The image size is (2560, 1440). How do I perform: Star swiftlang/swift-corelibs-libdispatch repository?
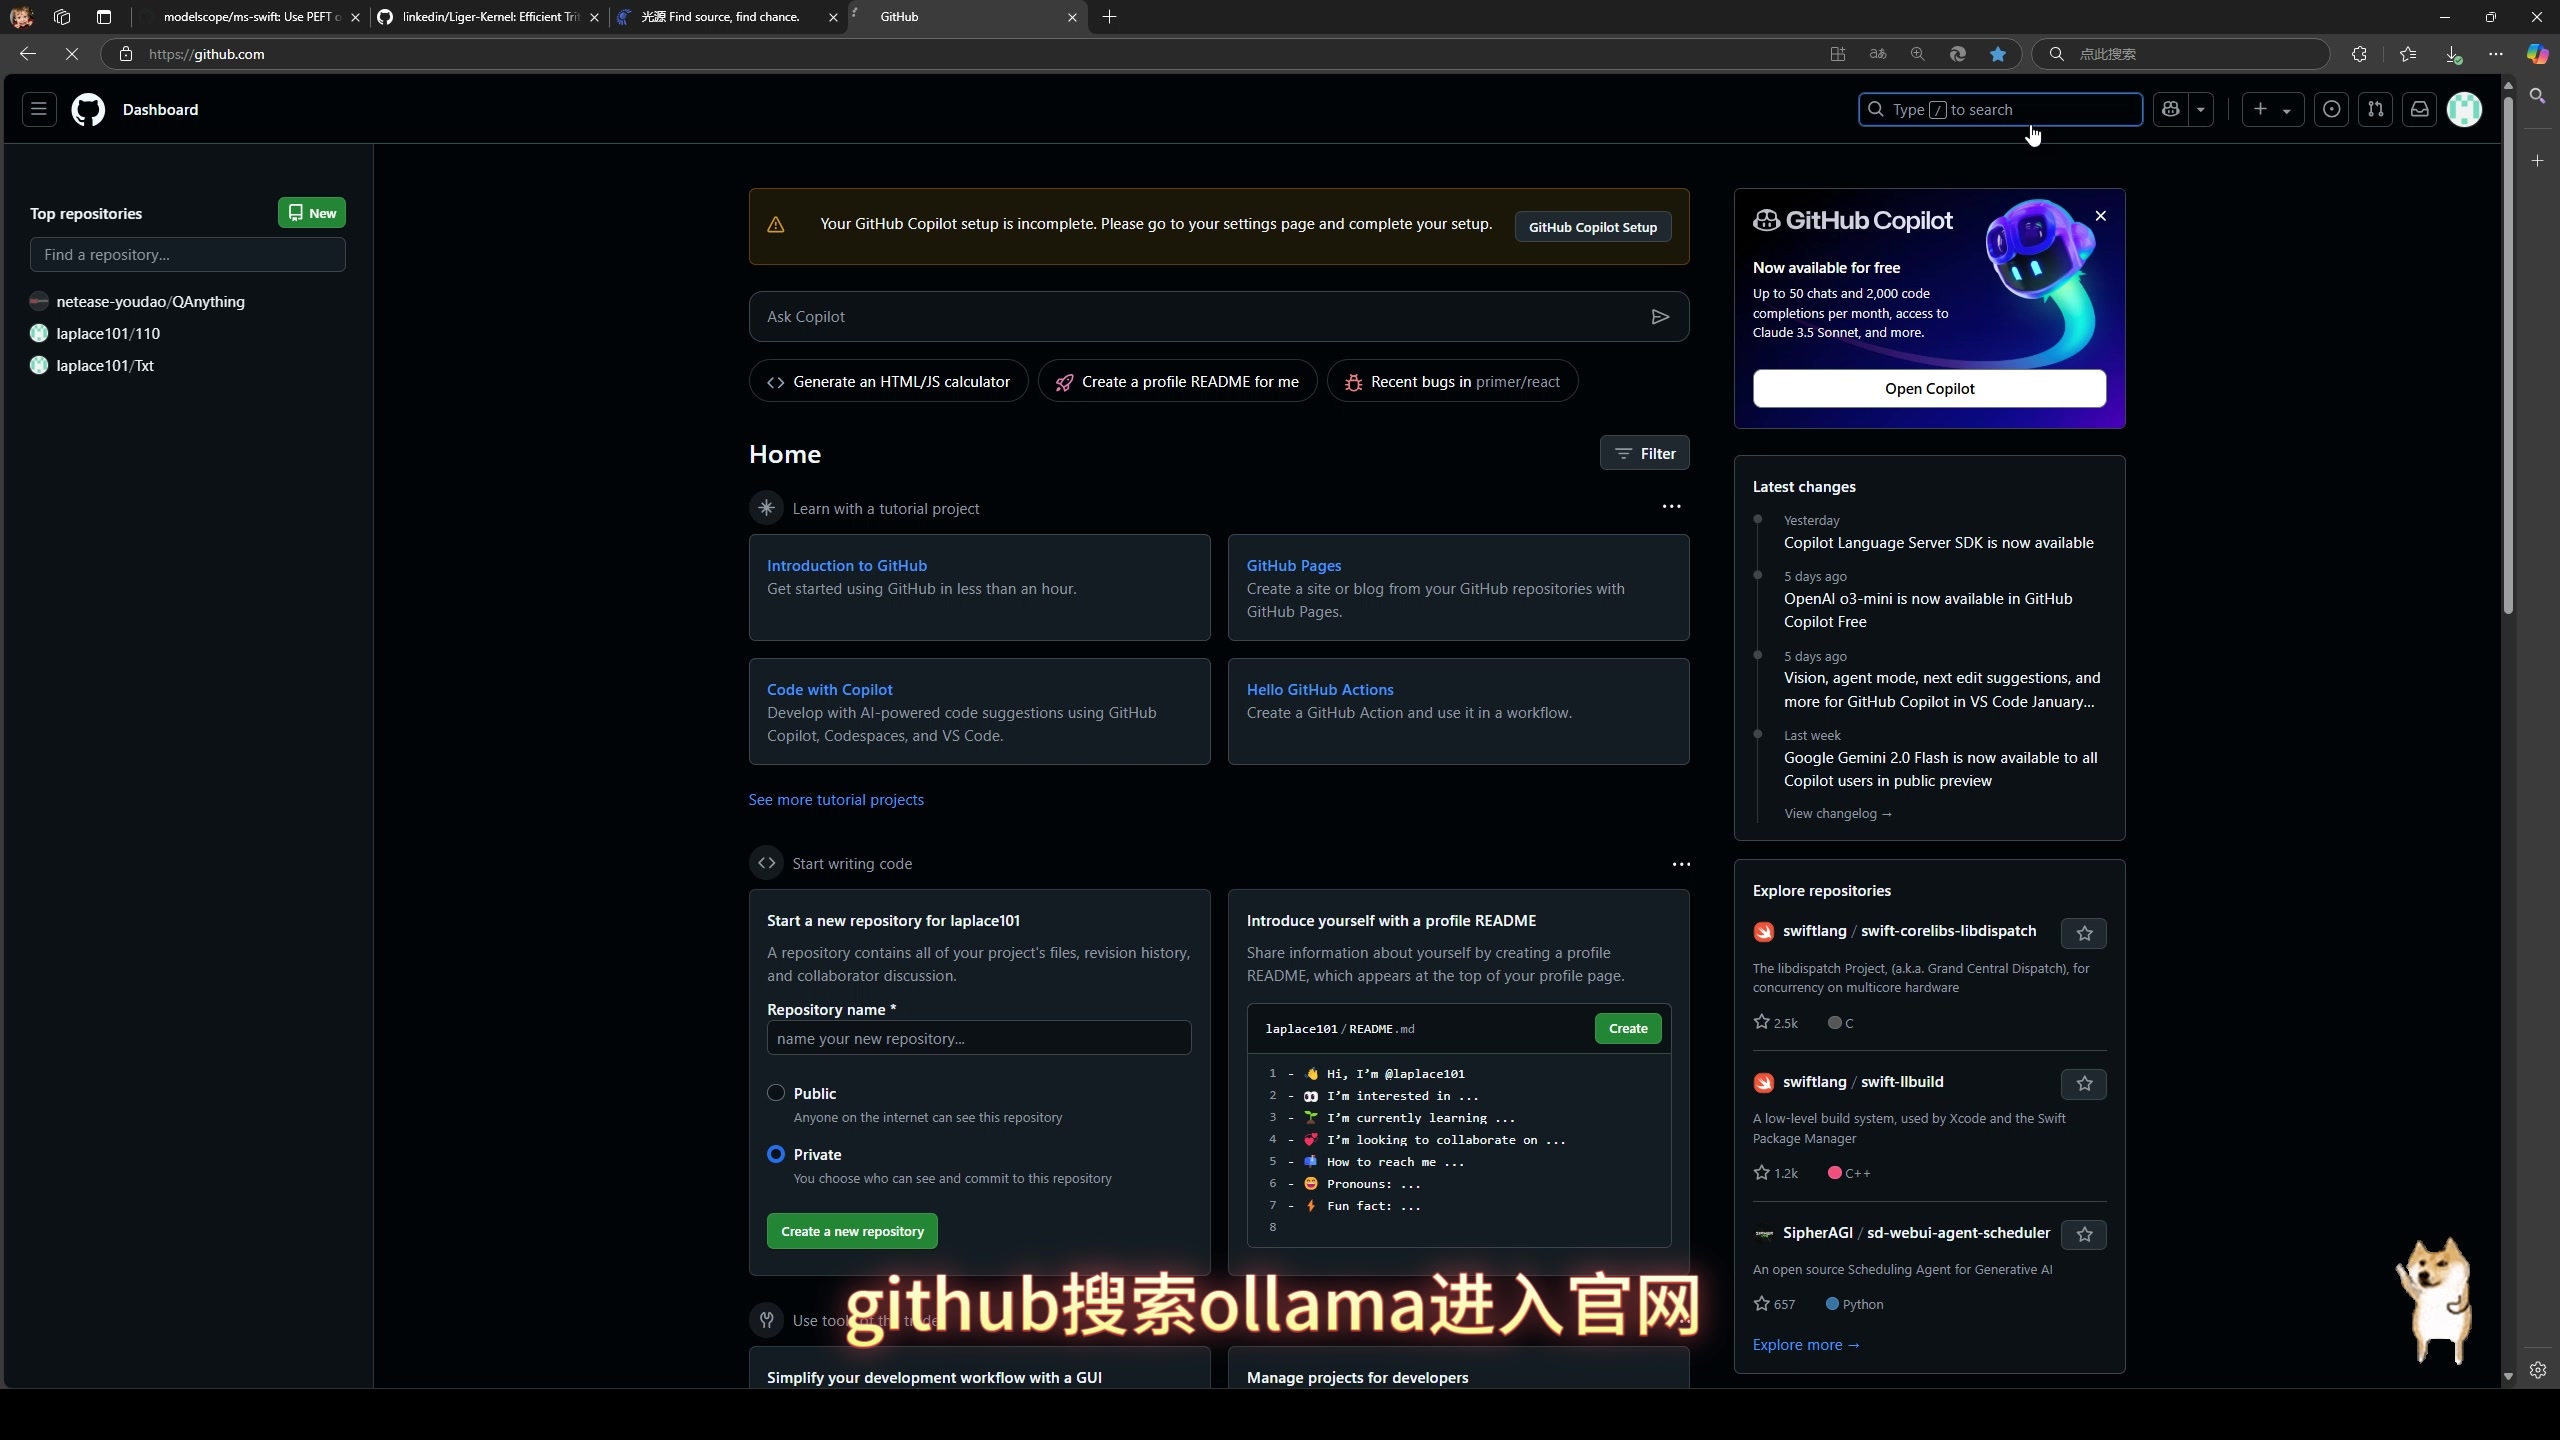[2084, 933]
